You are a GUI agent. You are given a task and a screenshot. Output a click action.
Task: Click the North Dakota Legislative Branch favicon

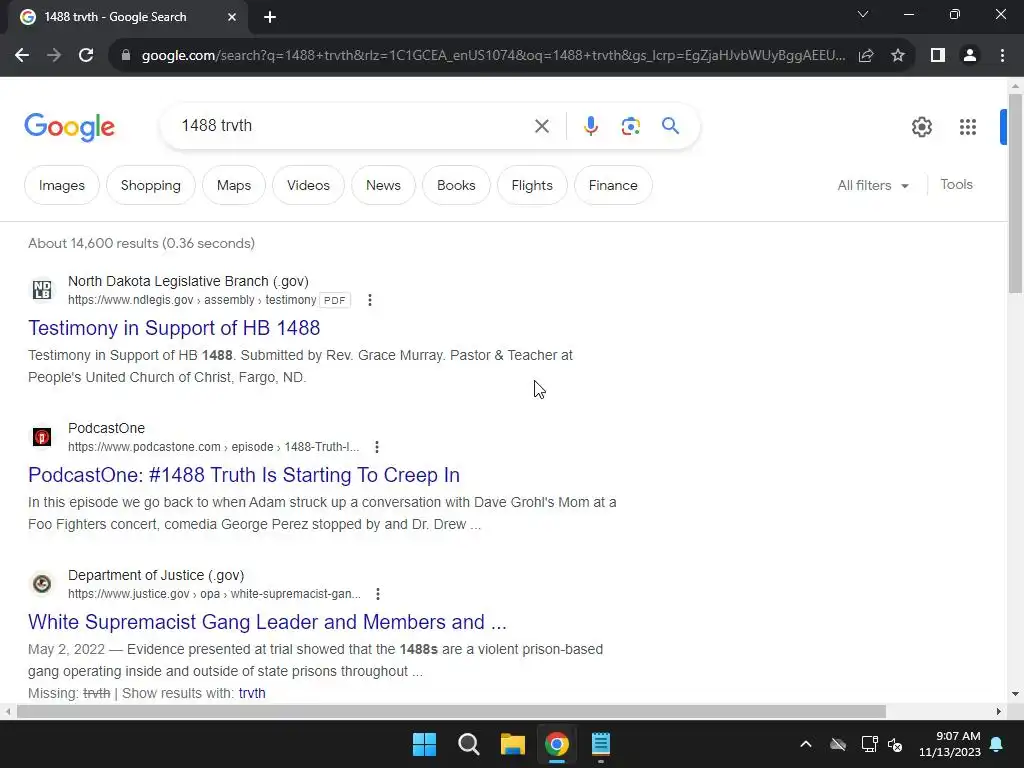(42, 289)
